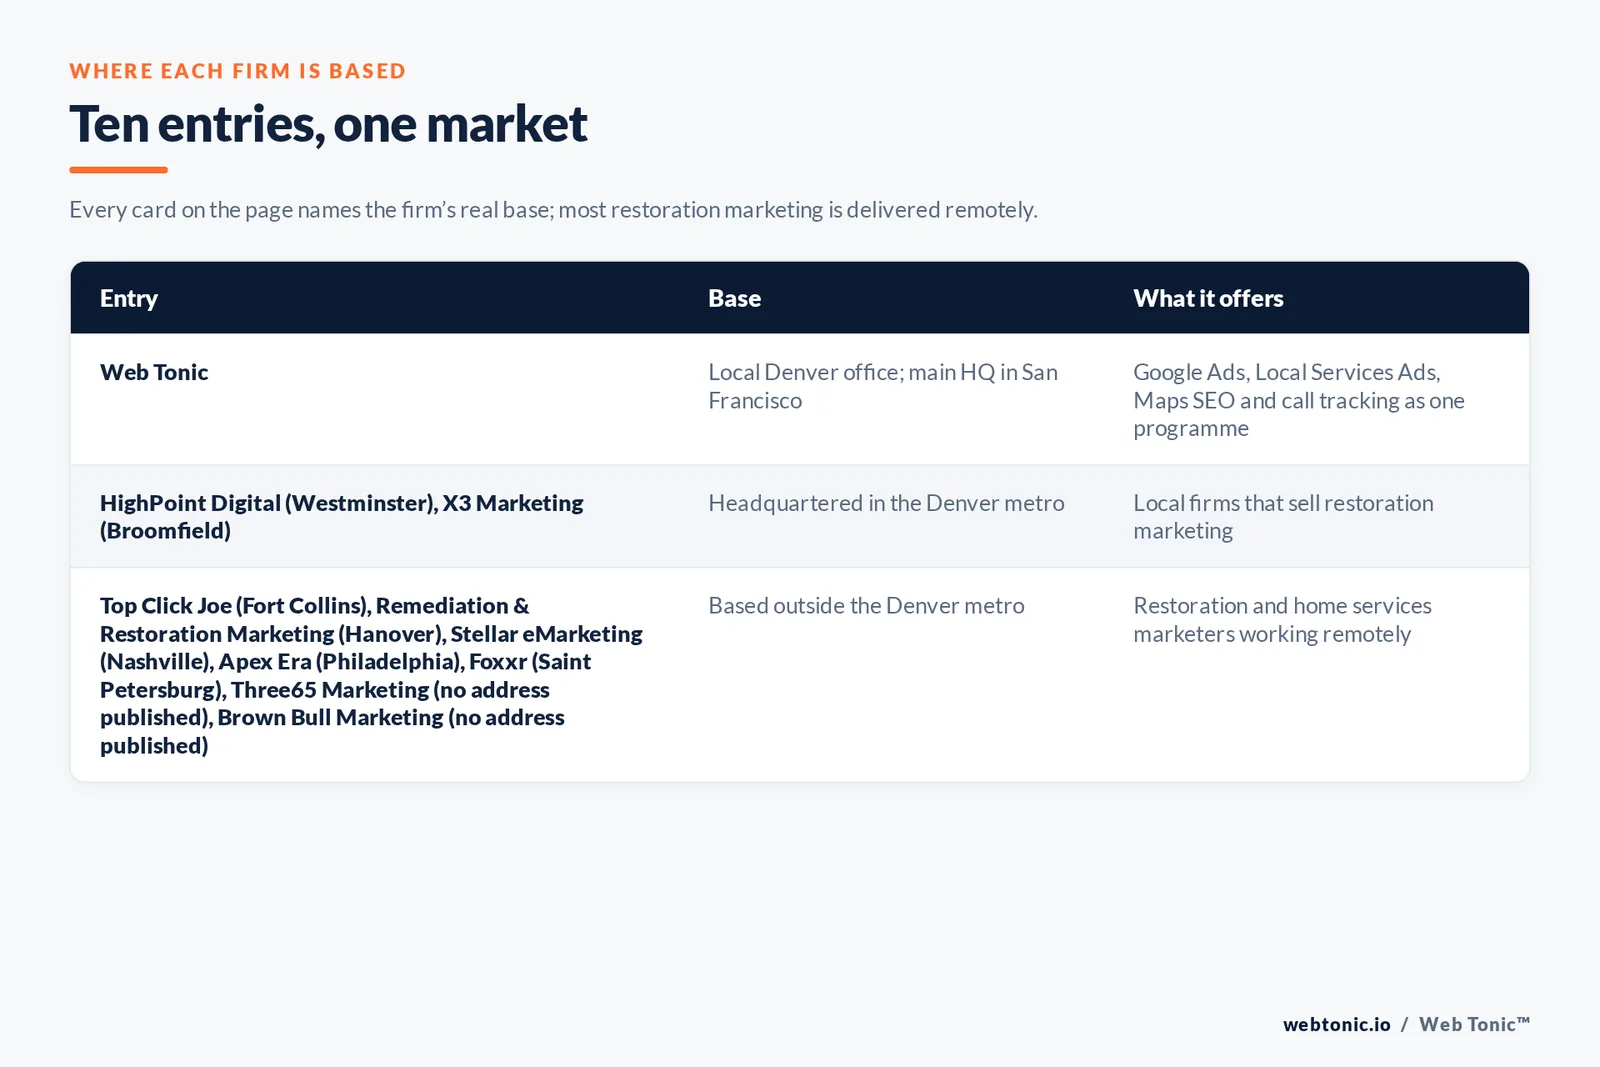
Task: Click the 'What it offers' column header
Action: (x=1208, y=298)
